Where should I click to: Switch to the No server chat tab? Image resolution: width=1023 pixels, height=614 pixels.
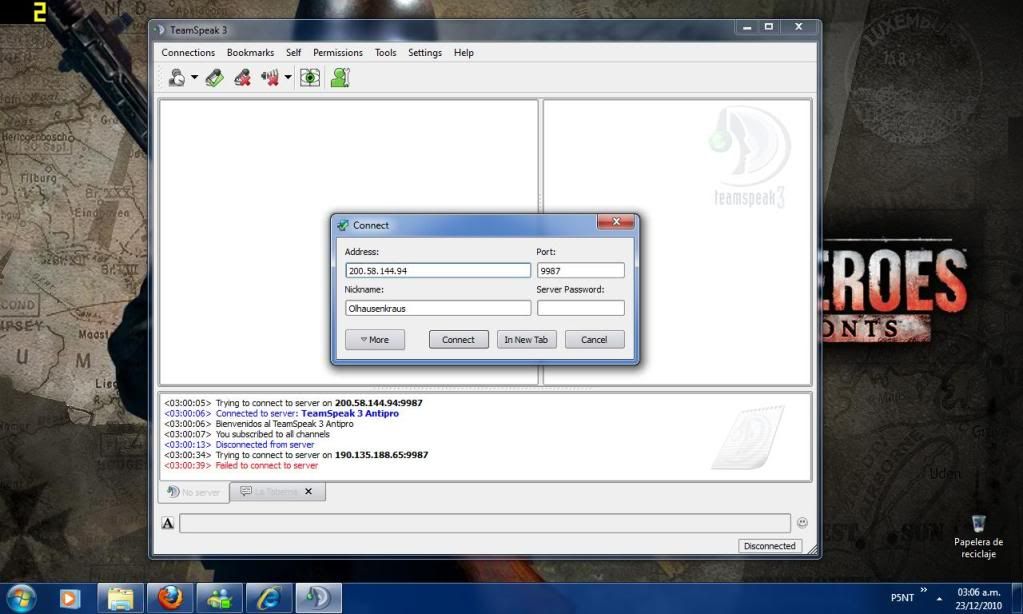coord(194,492)
